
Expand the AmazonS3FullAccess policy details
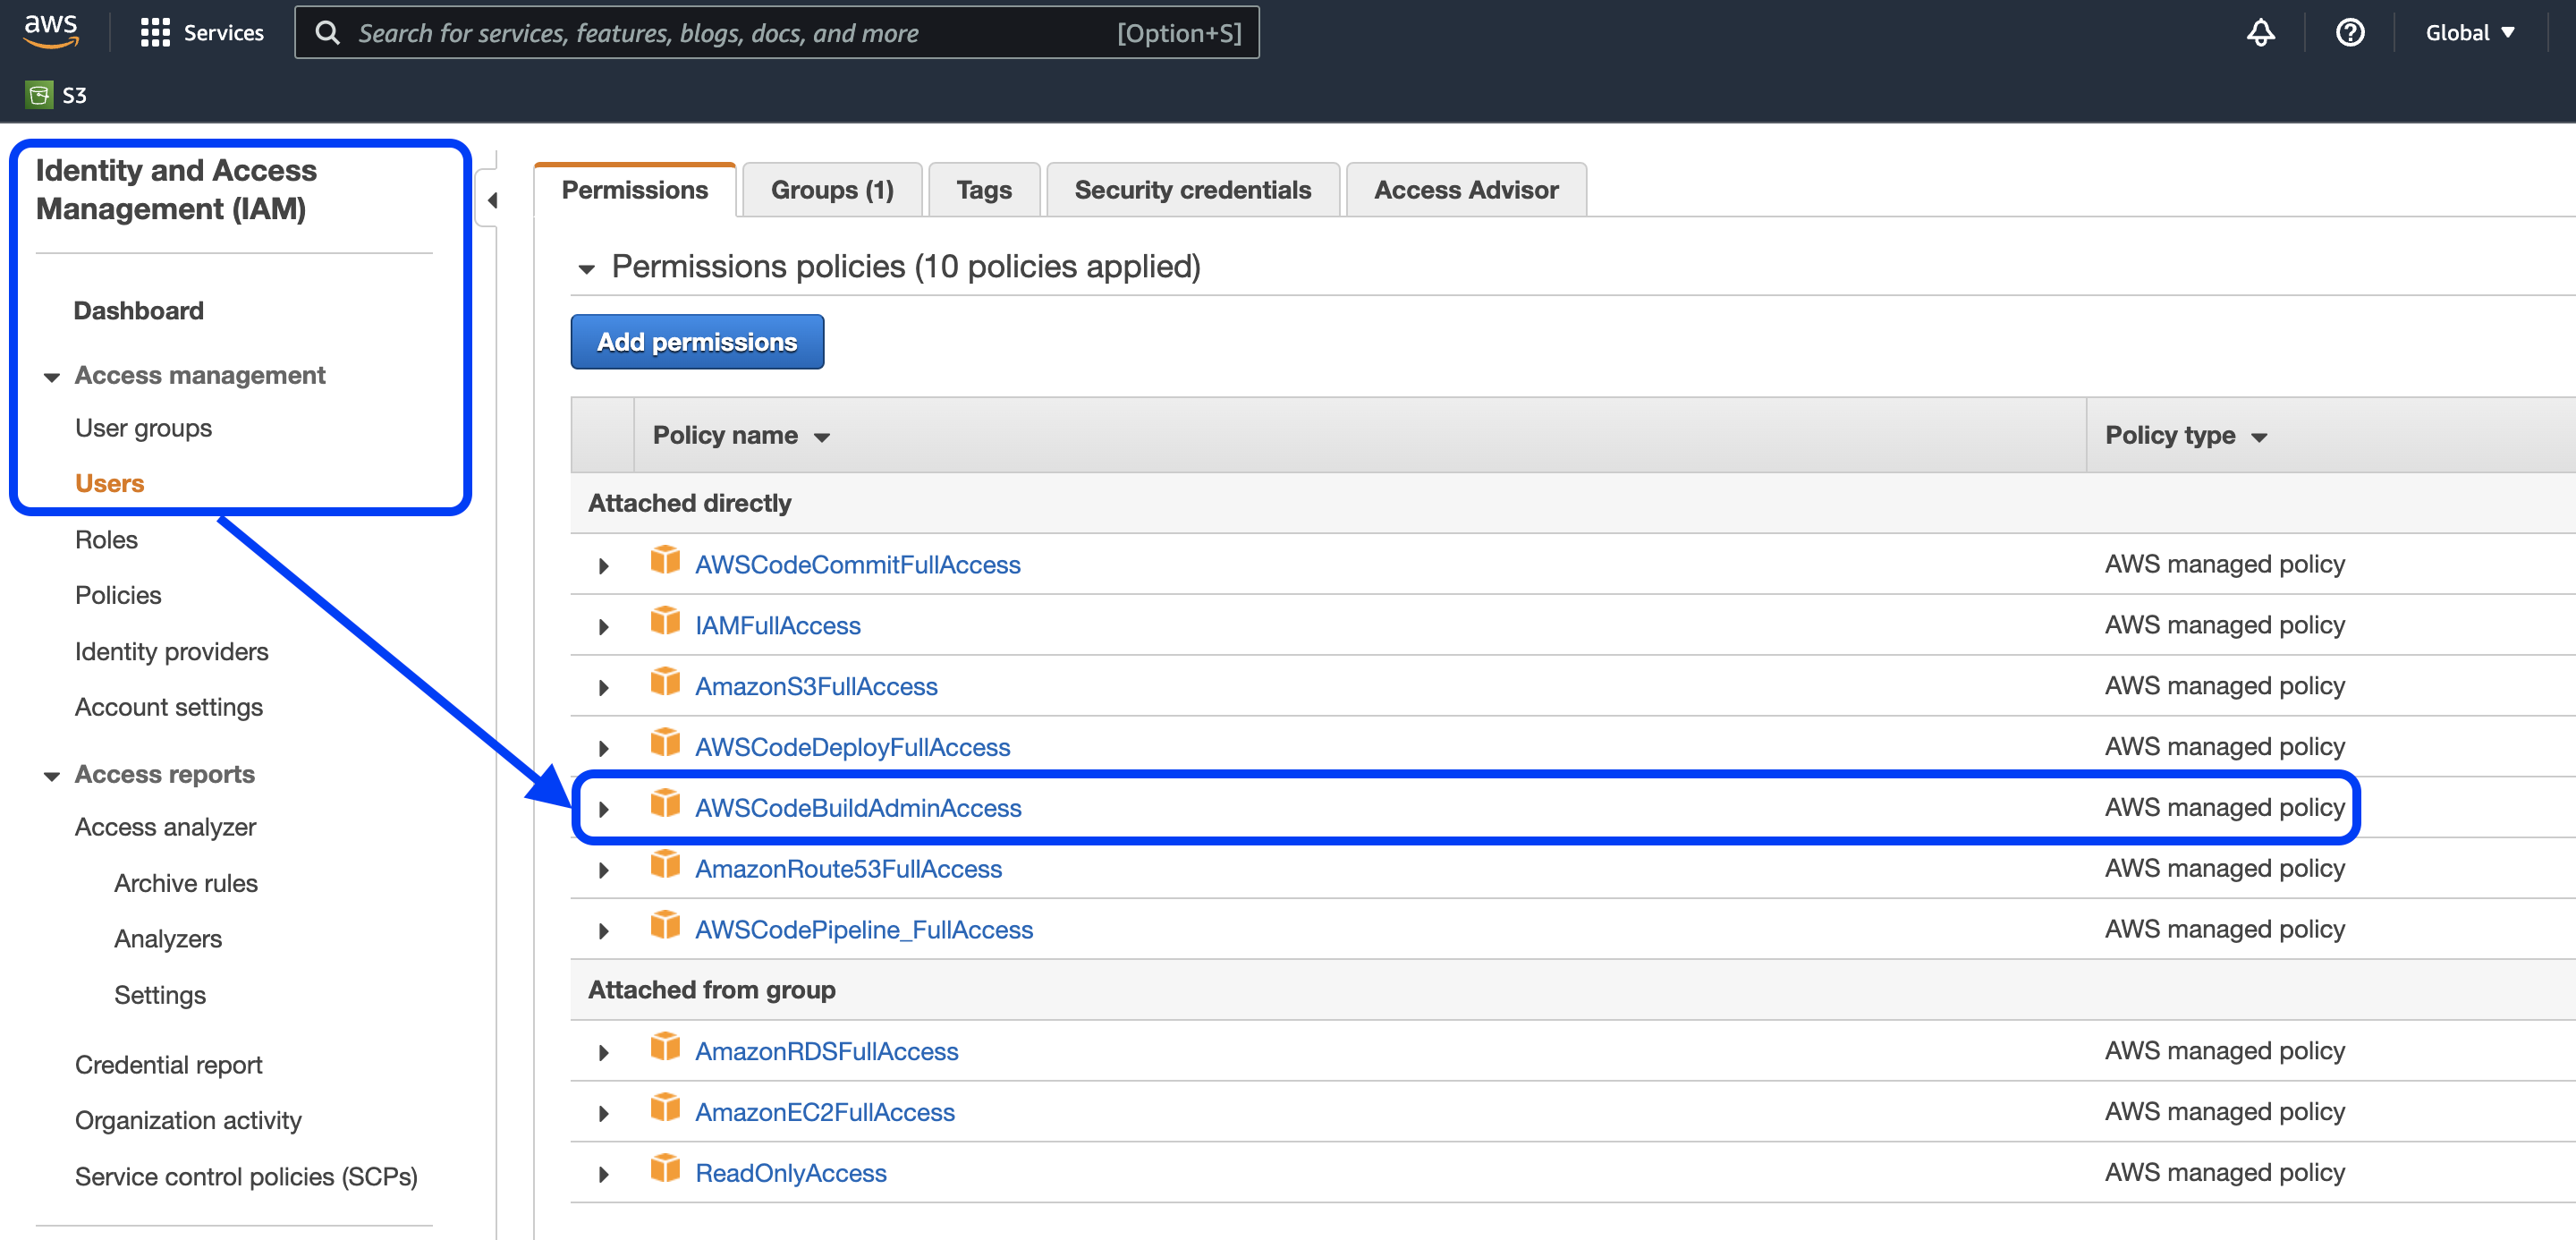click(604, 688)
